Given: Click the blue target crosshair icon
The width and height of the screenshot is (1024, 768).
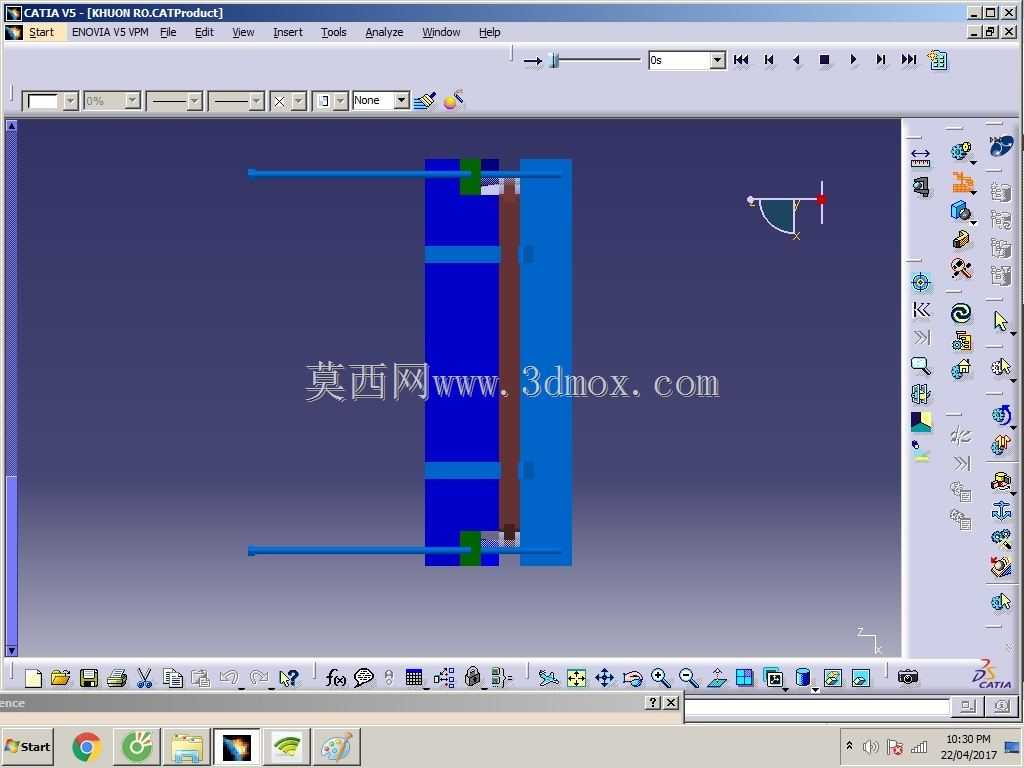Looking at the screenshot, I should (x=920, y=282).
